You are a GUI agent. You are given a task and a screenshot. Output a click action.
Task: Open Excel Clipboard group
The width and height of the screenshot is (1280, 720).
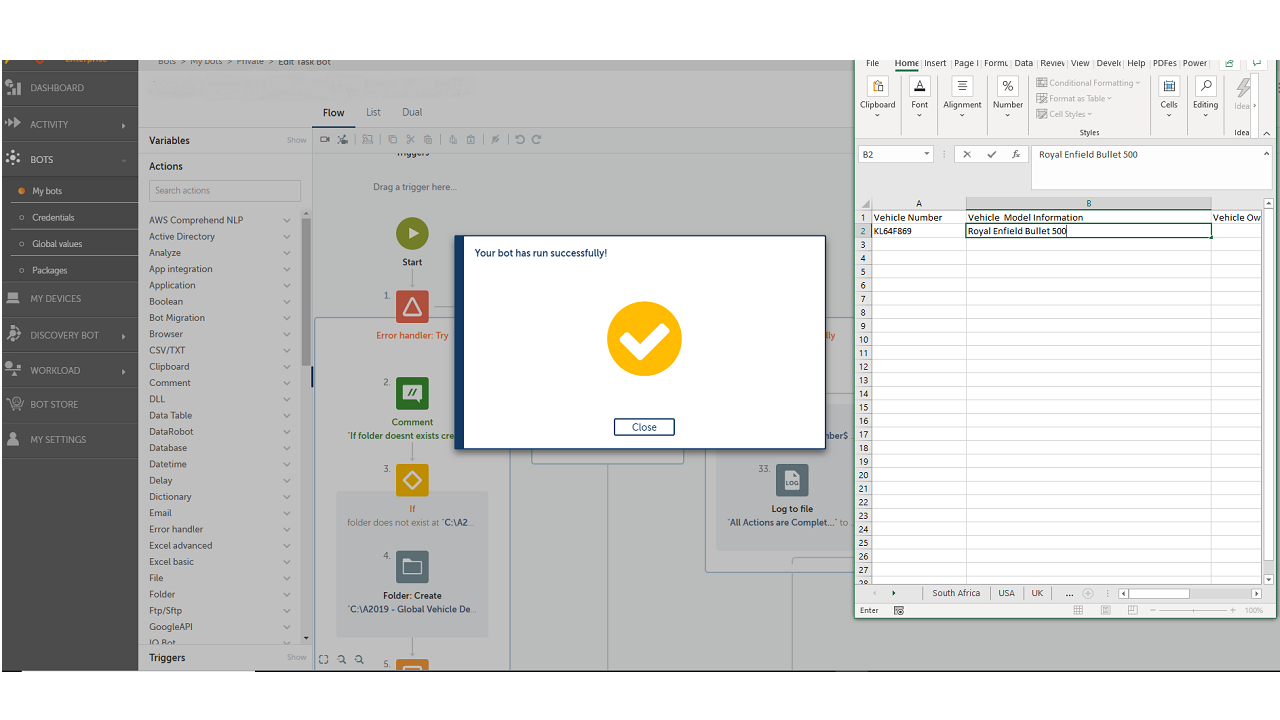[x=878, y=97]
